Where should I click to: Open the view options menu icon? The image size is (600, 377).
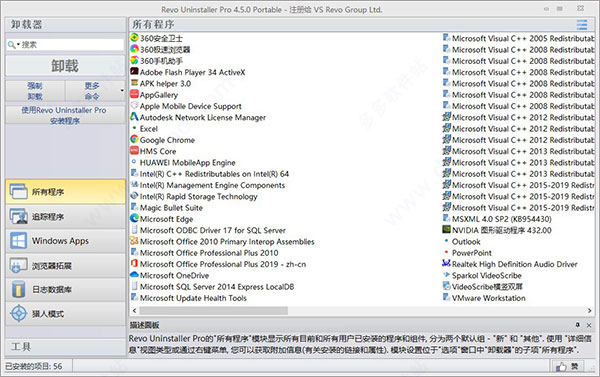[x=582, y=24]
